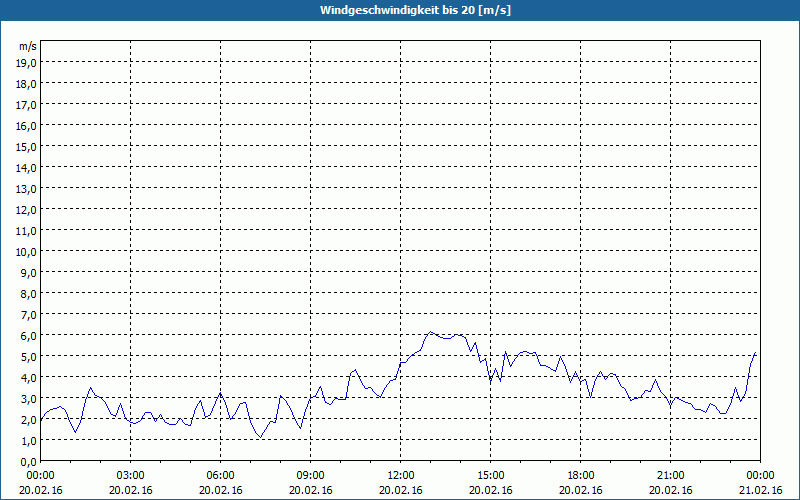
Task: Select the 17,0 y-axis label
Action: tap(27, 105)
